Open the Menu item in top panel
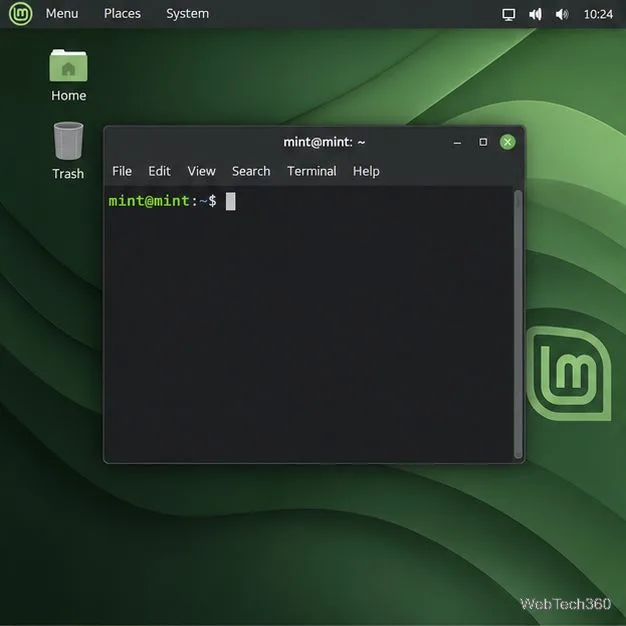 [x=62, y=14]
